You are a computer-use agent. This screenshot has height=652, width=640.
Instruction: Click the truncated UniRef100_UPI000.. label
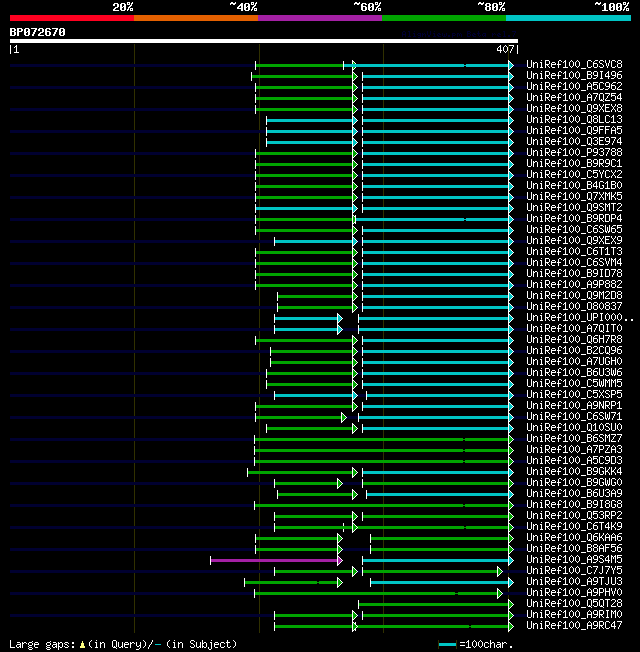click(x=580, y=317)
